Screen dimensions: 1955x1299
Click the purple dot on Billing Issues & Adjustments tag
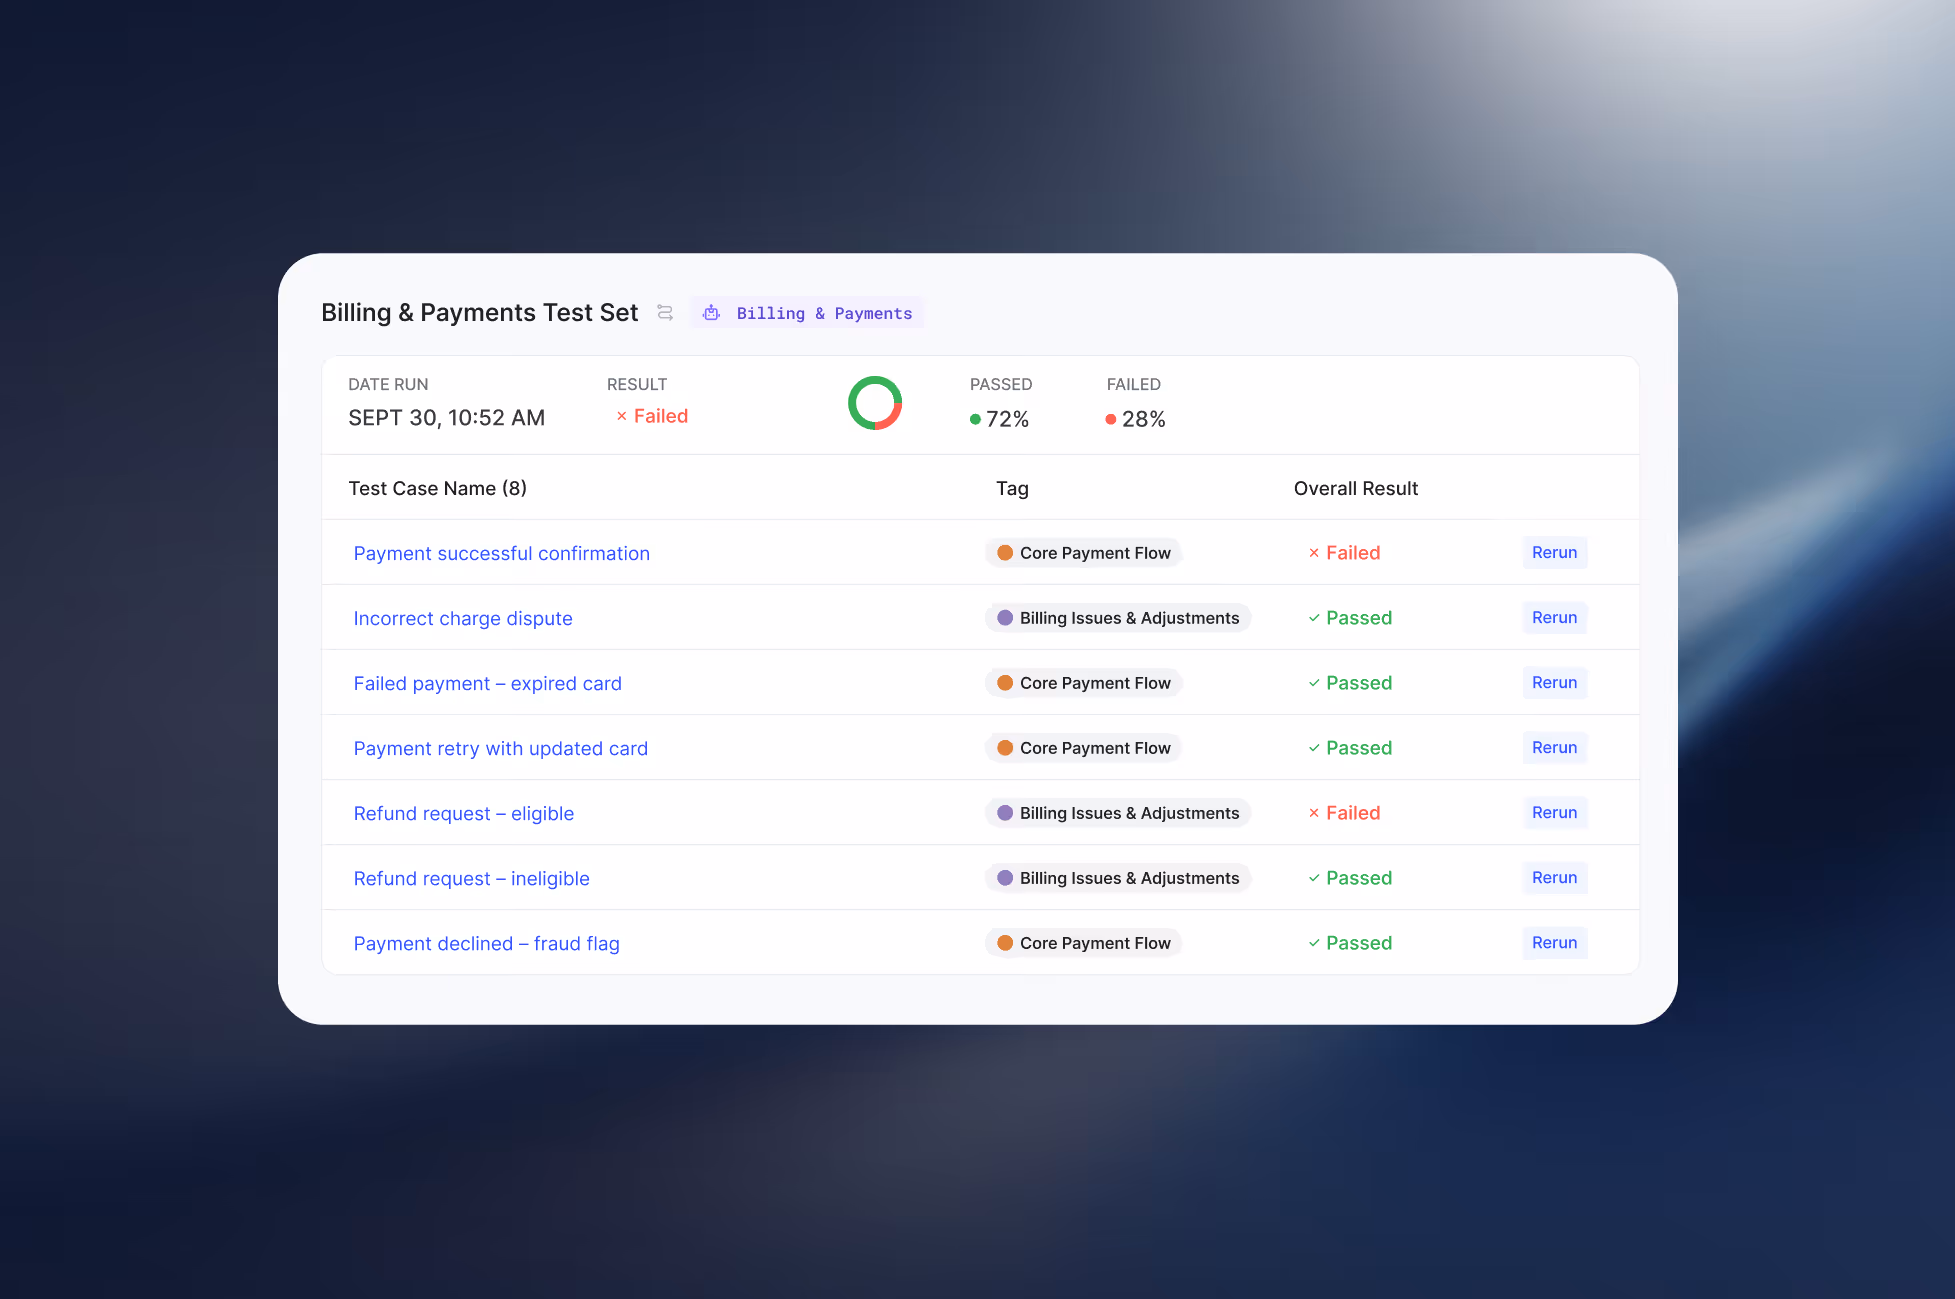tap(1004, 618)
